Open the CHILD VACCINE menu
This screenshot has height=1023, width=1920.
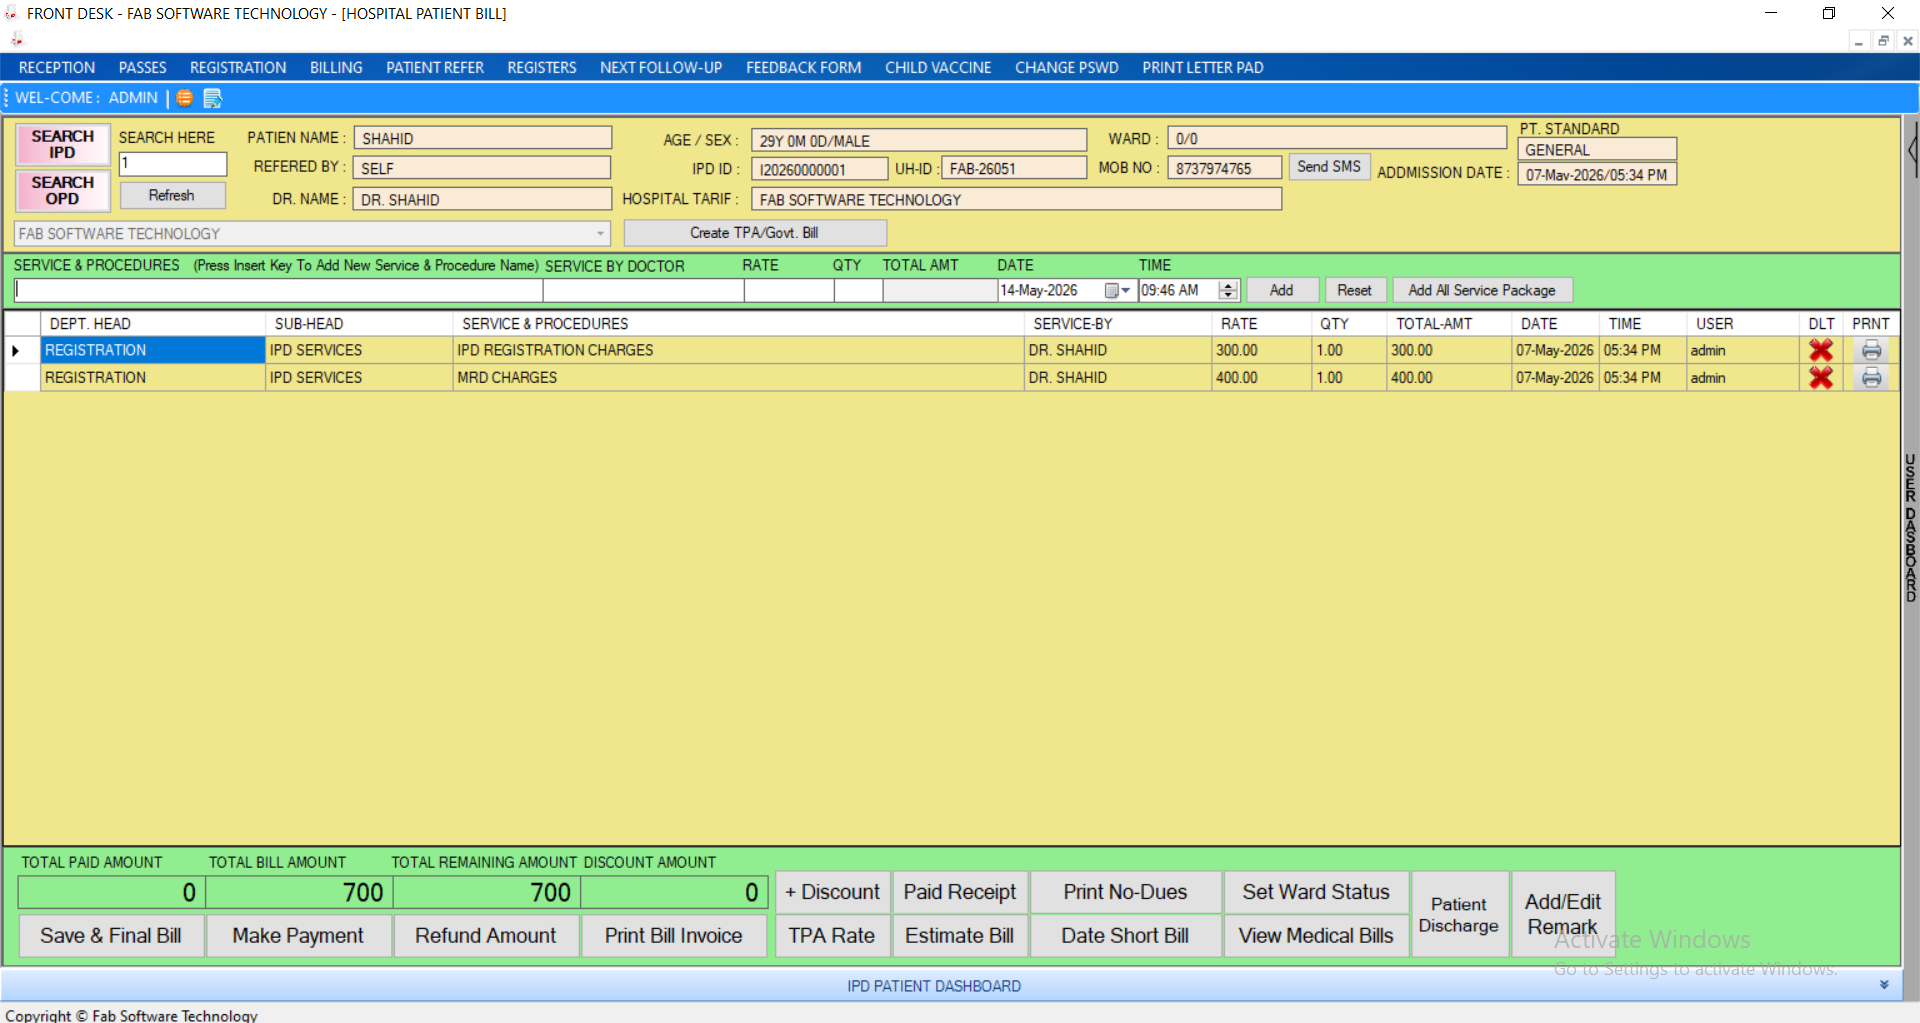[x=938, y=67]
